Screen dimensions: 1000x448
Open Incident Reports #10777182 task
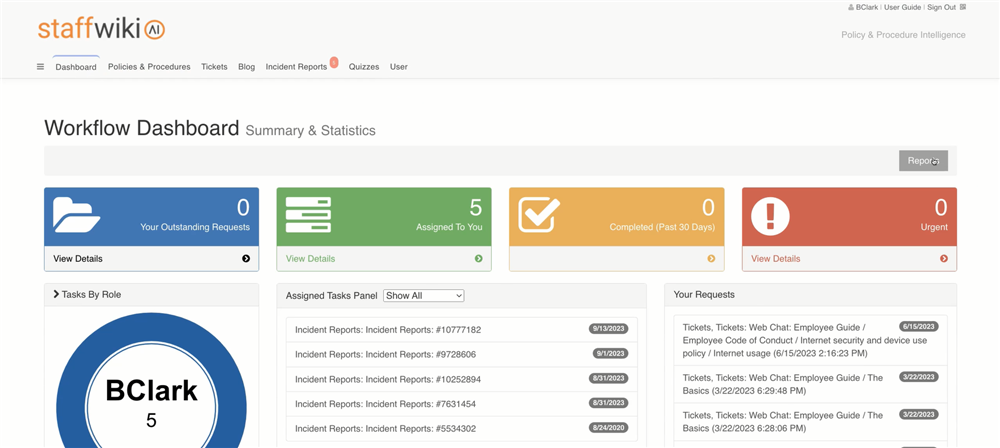(388, 330)
